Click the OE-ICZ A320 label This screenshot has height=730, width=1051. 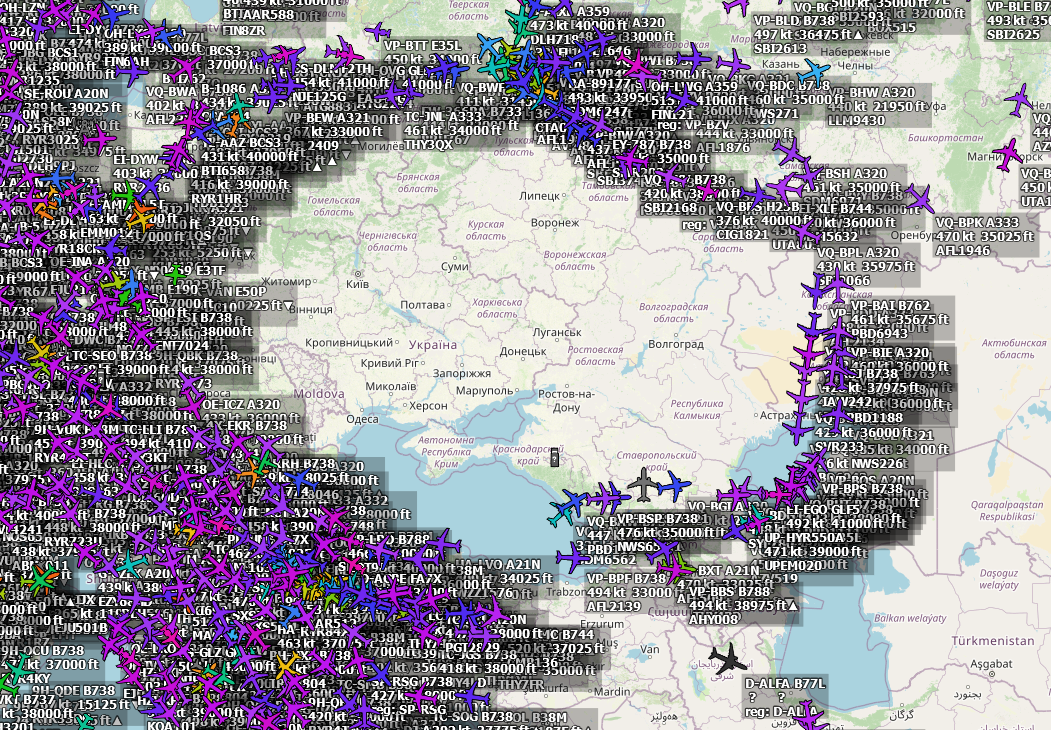[x=241, y=405]
